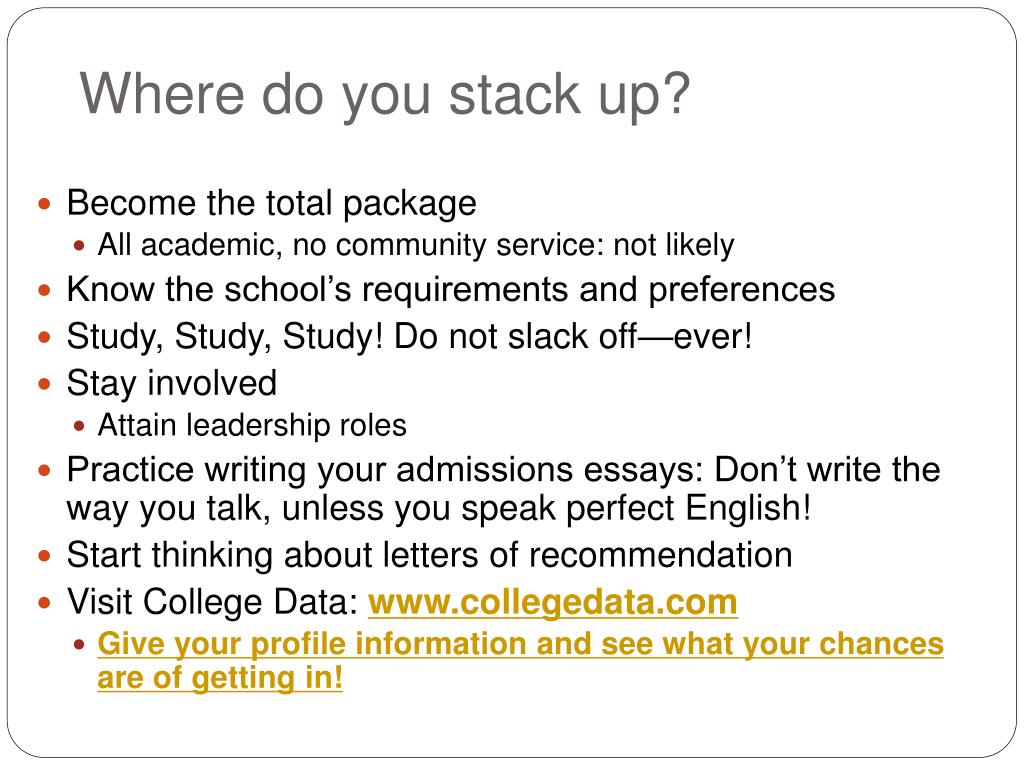Screen dimensions: 1024x768
Task: Click the 'Study, Study, Study!' line
Action: click(x=409, y=336)
